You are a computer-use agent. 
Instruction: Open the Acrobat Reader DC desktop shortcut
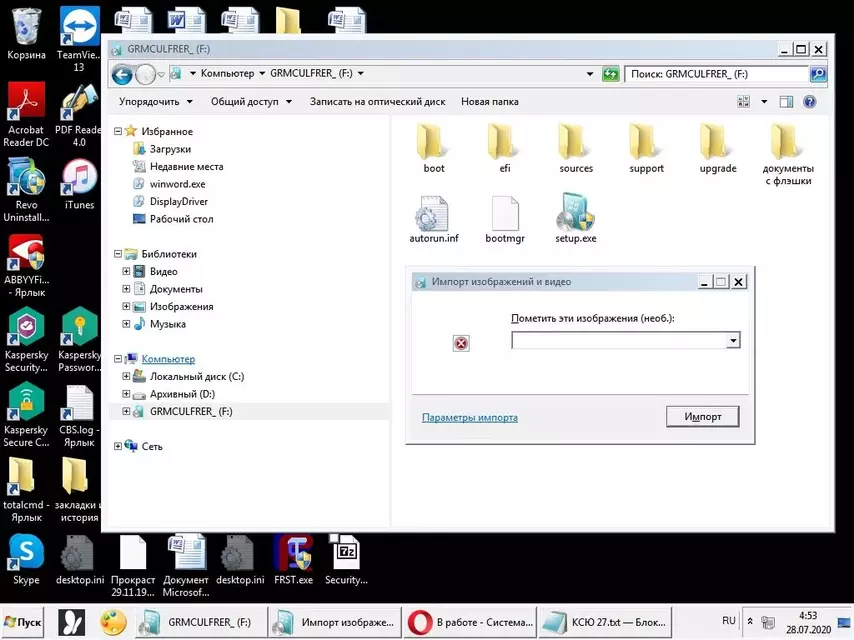click(26, 114)
